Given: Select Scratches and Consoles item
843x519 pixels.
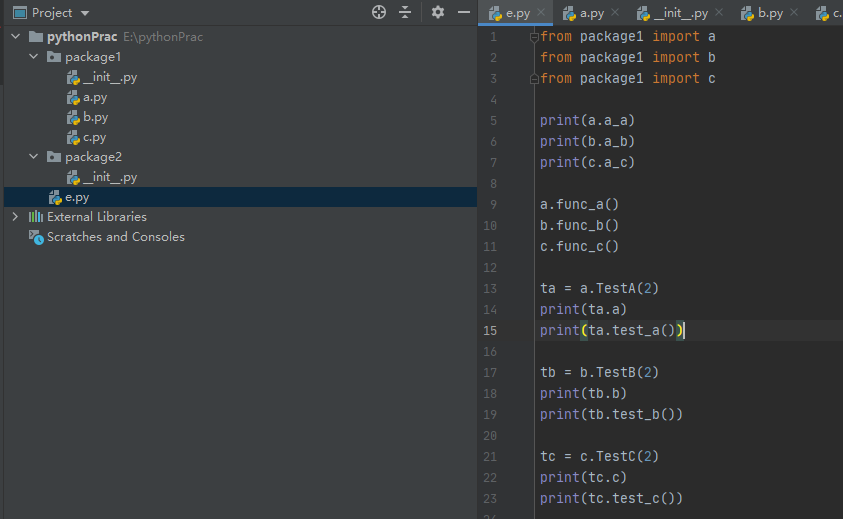Looking at the screenshot, I should point(116,237).
